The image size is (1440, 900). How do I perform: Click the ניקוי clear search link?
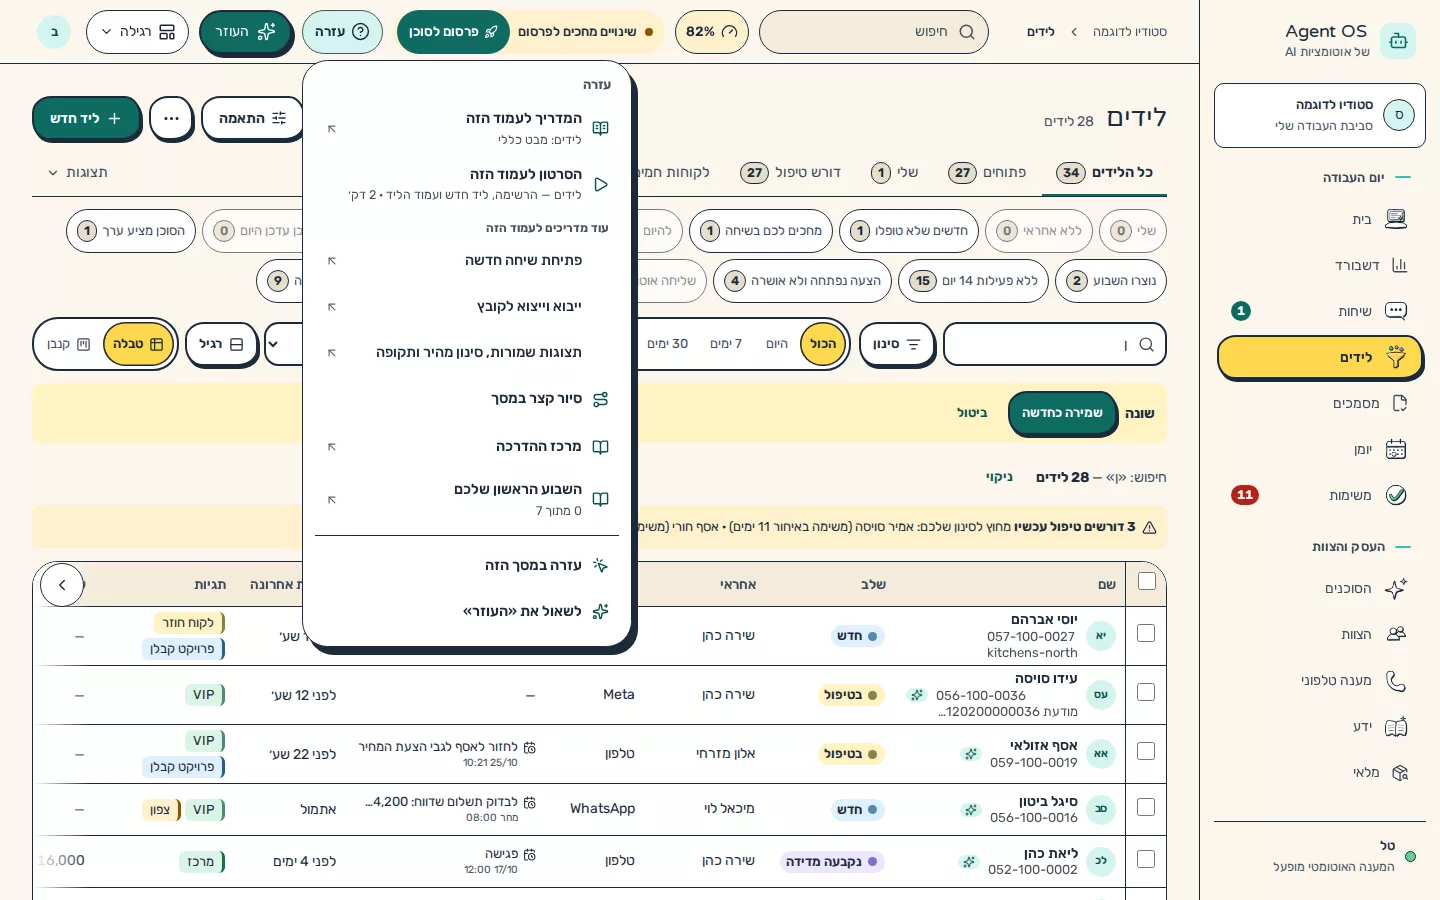[x=1000, y=477]
